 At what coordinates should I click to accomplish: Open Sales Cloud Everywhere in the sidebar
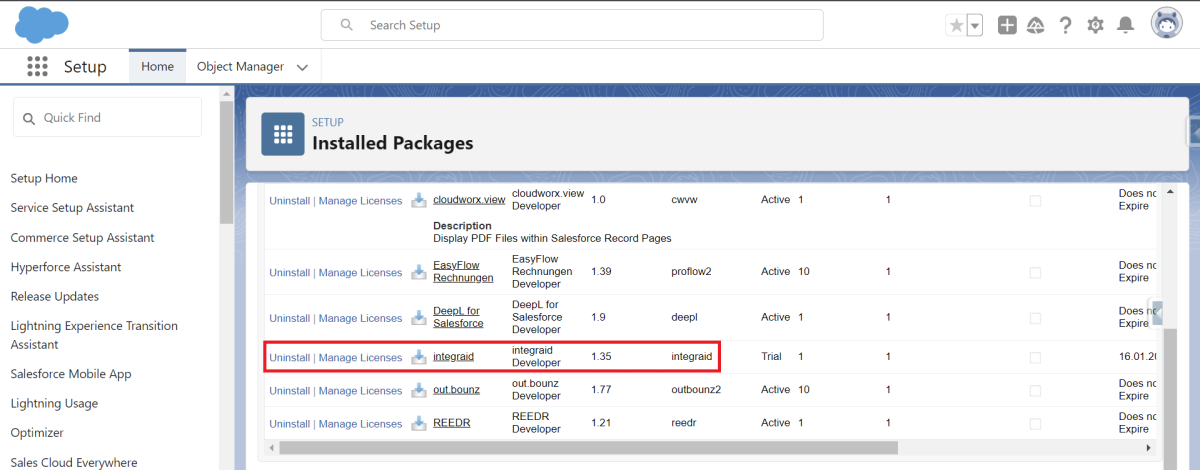(74, 462)
